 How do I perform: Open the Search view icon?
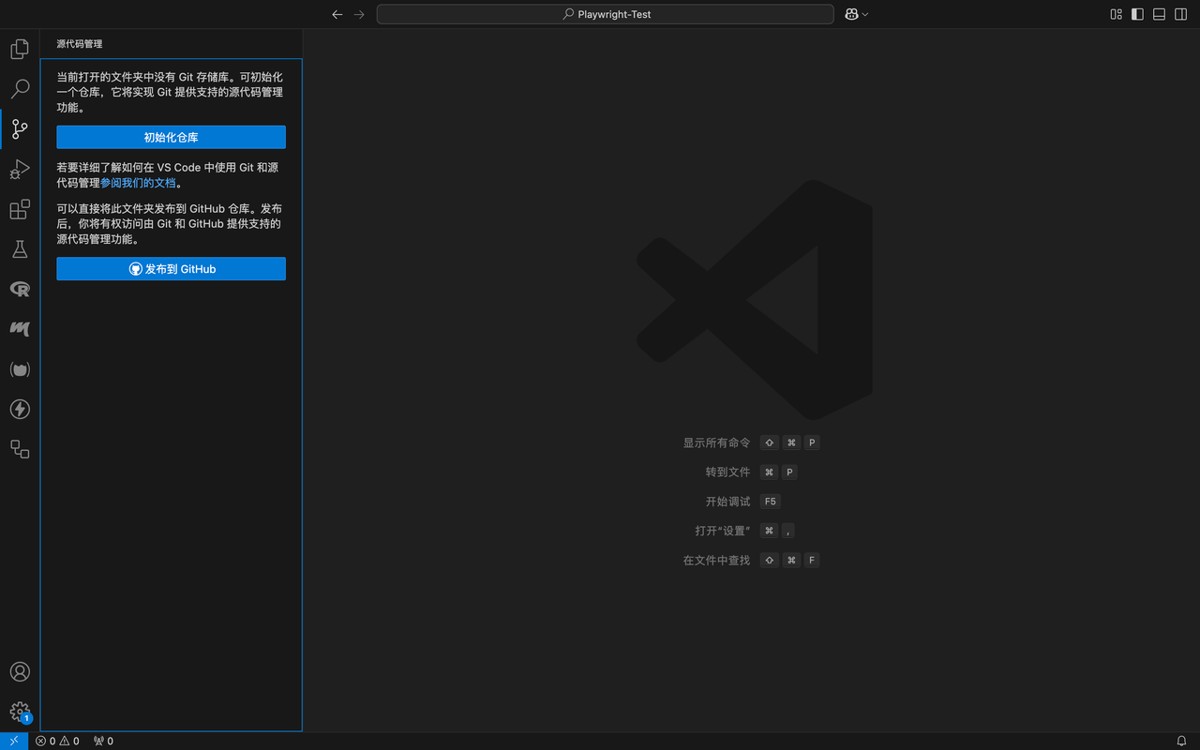[x=19, y=89]
